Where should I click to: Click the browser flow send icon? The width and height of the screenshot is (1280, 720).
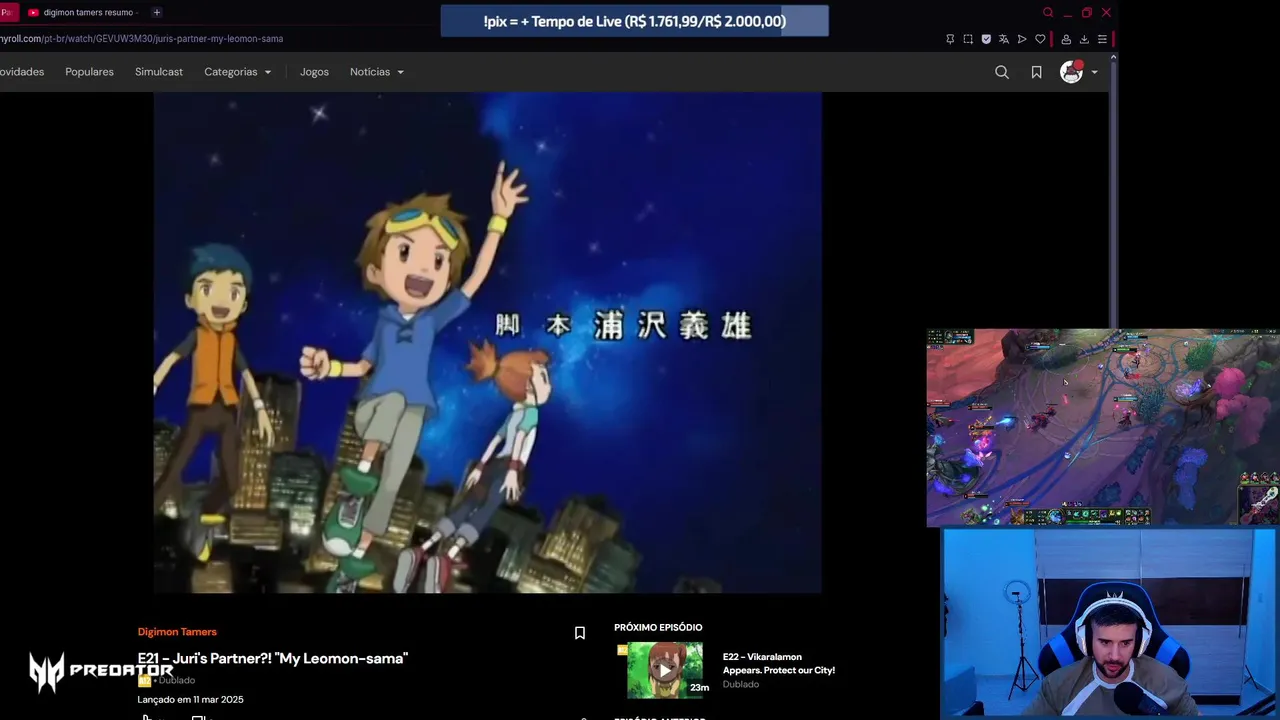coord(1022,39)
